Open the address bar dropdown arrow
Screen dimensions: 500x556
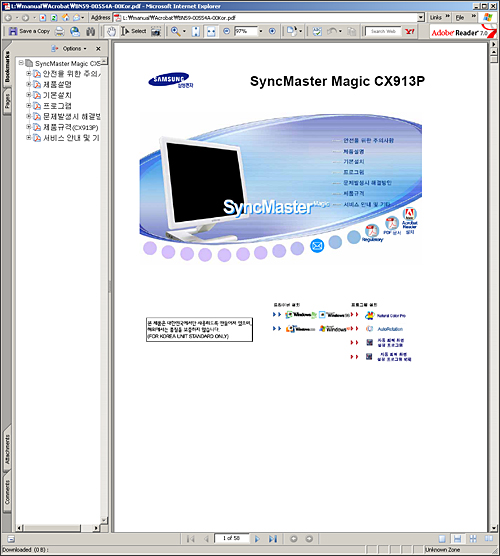421,17
